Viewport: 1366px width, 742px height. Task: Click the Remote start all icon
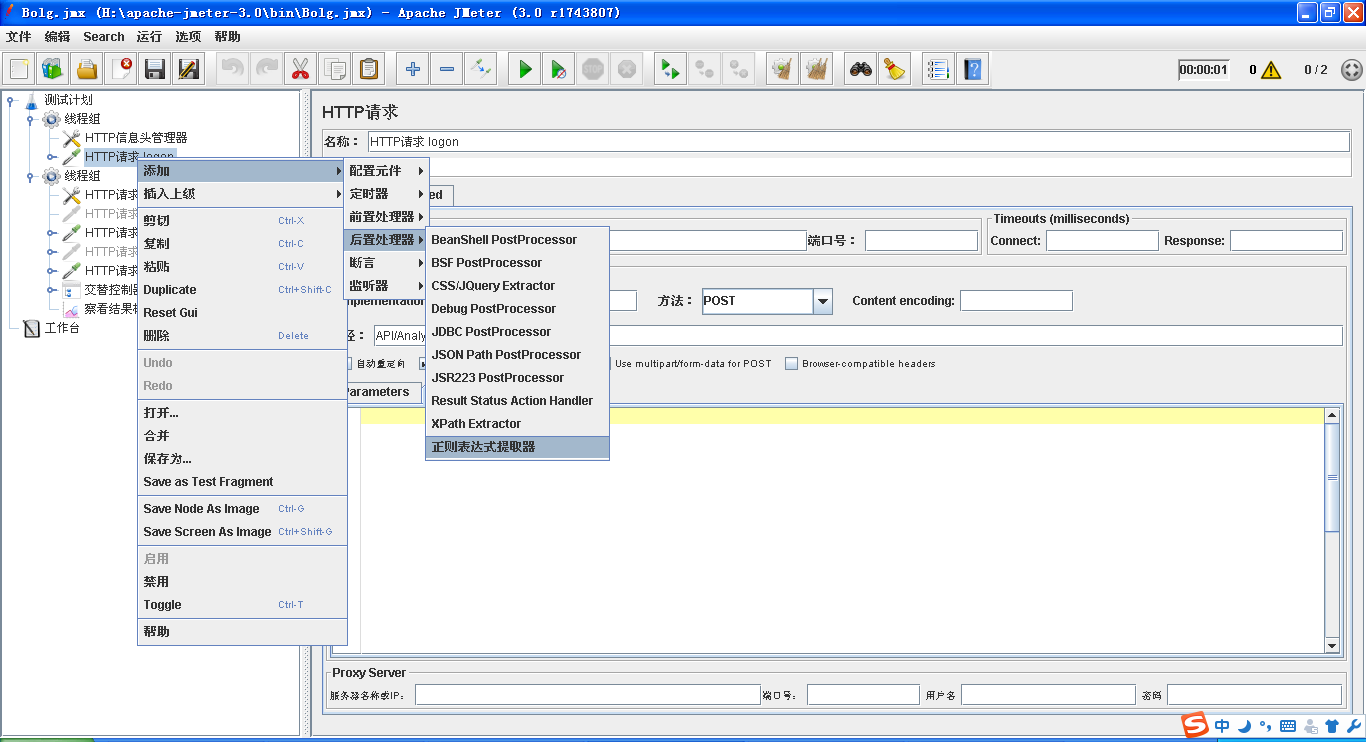[669, 69]
